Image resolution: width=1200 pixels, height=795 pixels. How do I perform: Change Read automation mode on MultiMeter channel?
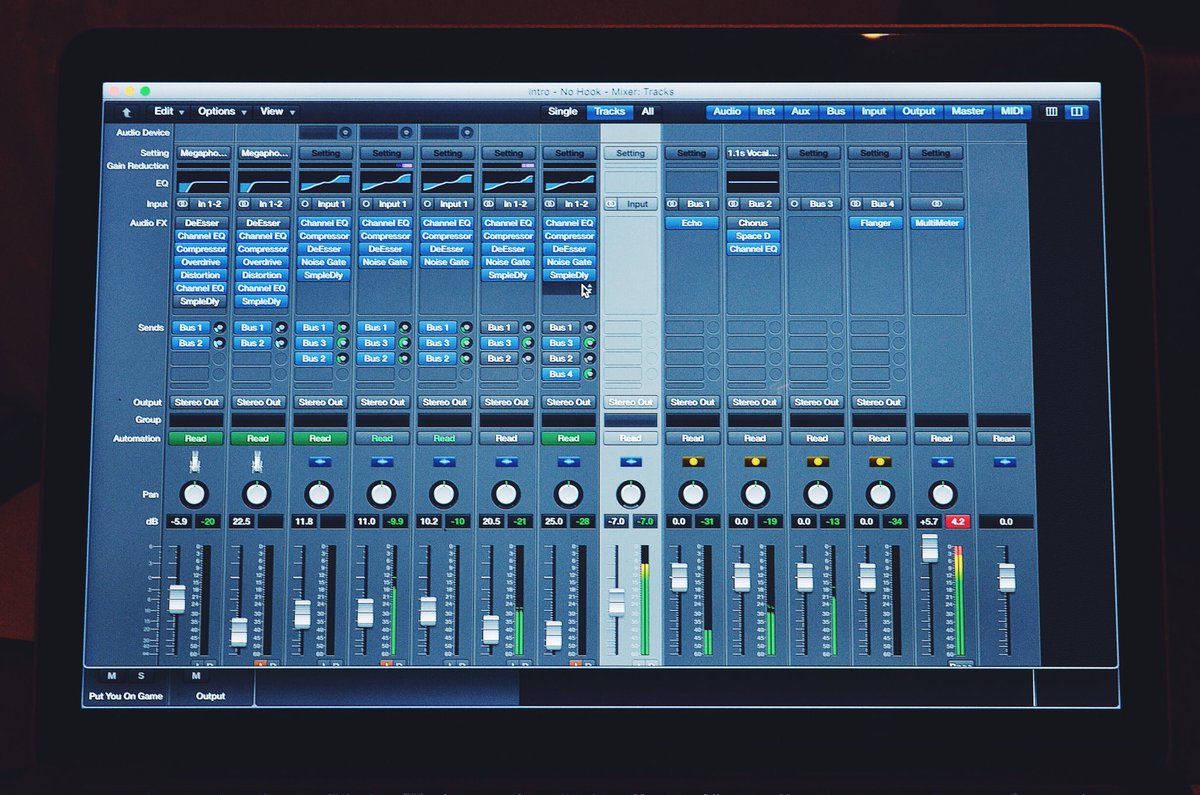(942, 438)
